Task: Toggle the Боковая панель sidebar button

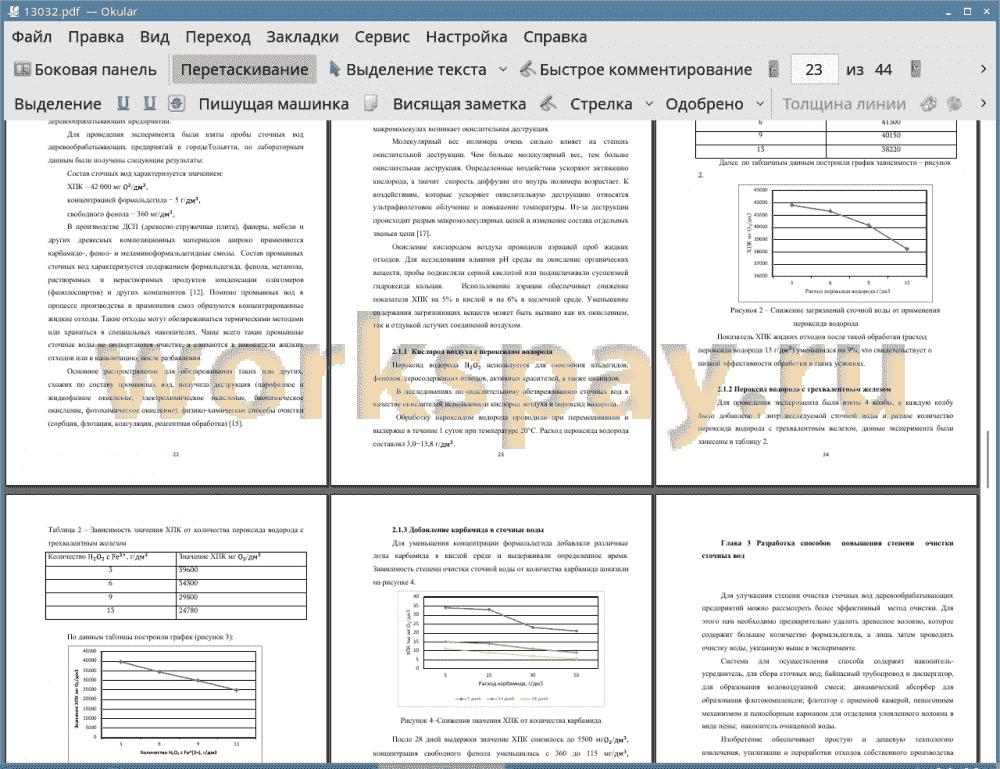Action: point(85,70)
